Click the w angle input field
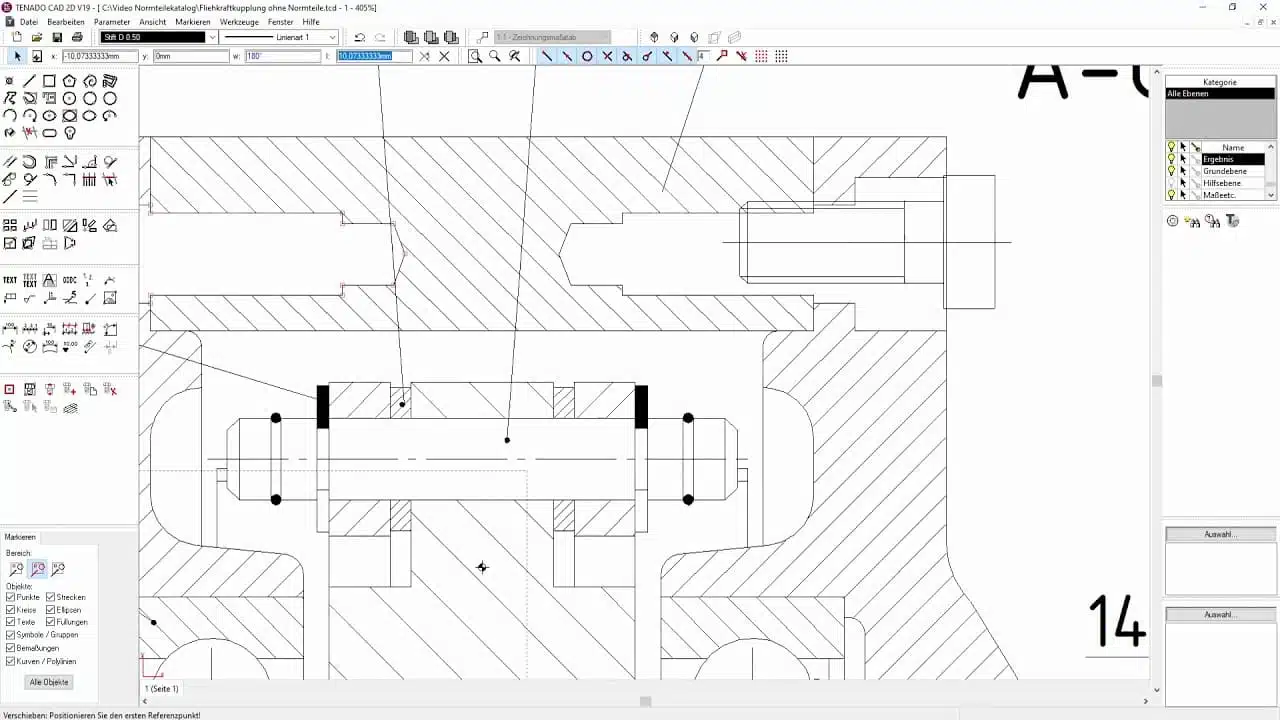This screenshot has width=1280, height=720. [x=282, y=56]
